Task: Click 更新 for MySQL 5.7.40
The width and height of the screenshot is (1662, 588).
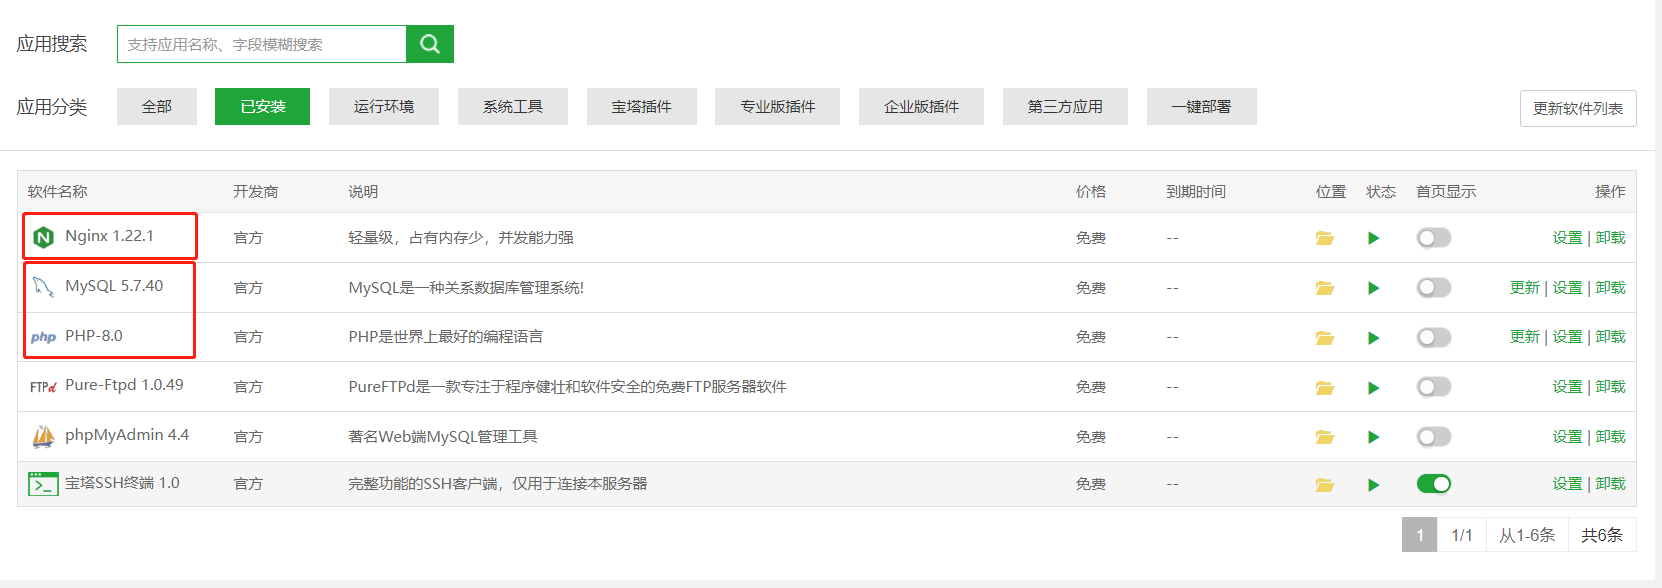Action: [1524, 288]
